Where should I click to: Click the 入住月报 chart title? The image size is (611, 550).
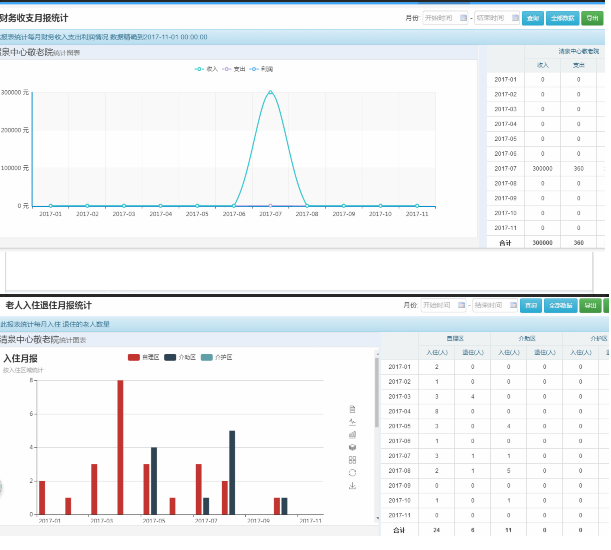tap(20, 358)
